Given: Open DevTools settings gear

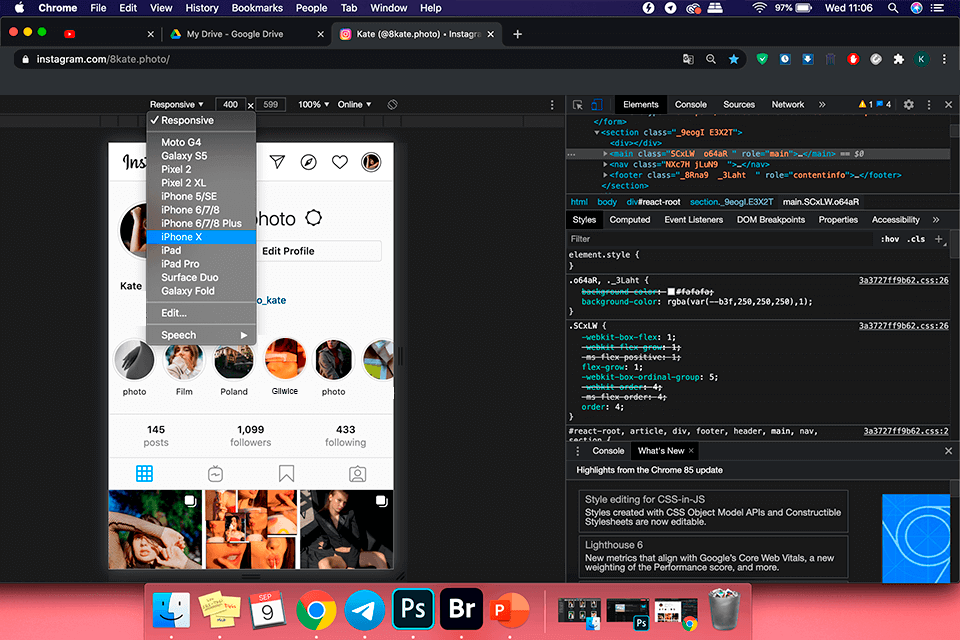Looking at the screenshot, I should (908, 104).
